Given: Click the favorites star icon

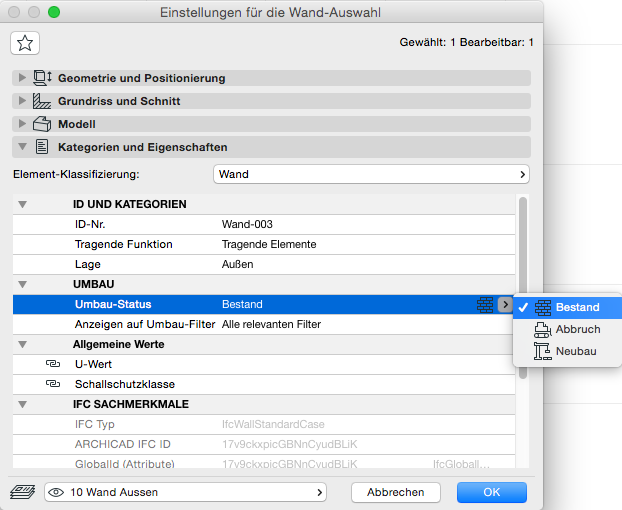Looking at the screenshot, I should coord(25,42).
